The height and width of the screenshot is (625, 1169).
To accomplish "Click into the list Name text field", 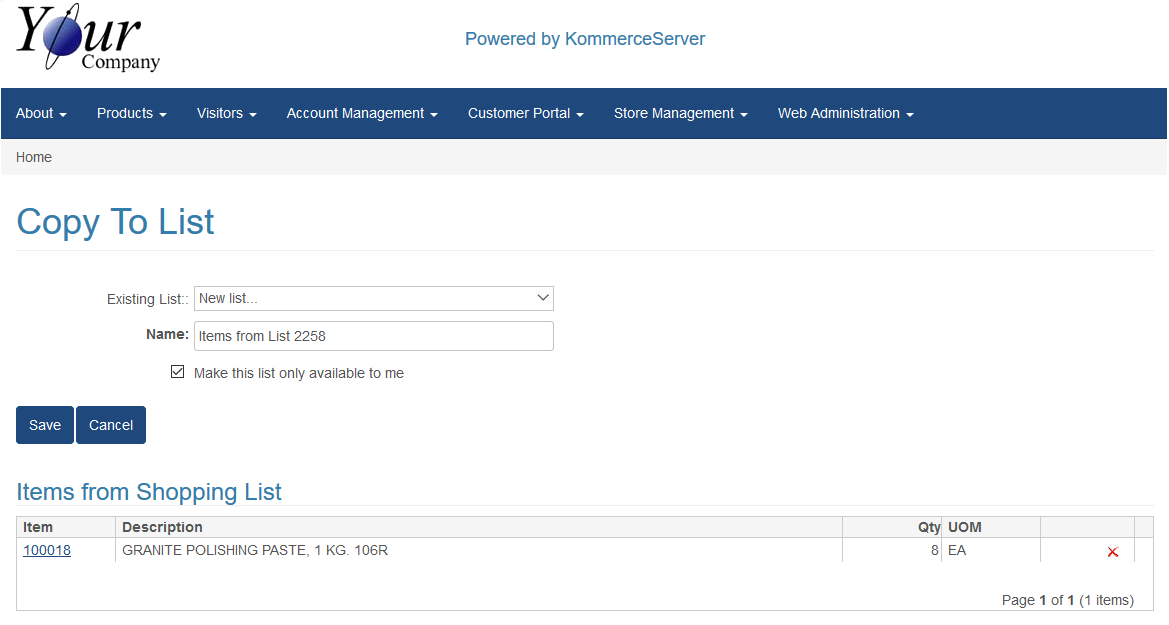I will [373, 336].
